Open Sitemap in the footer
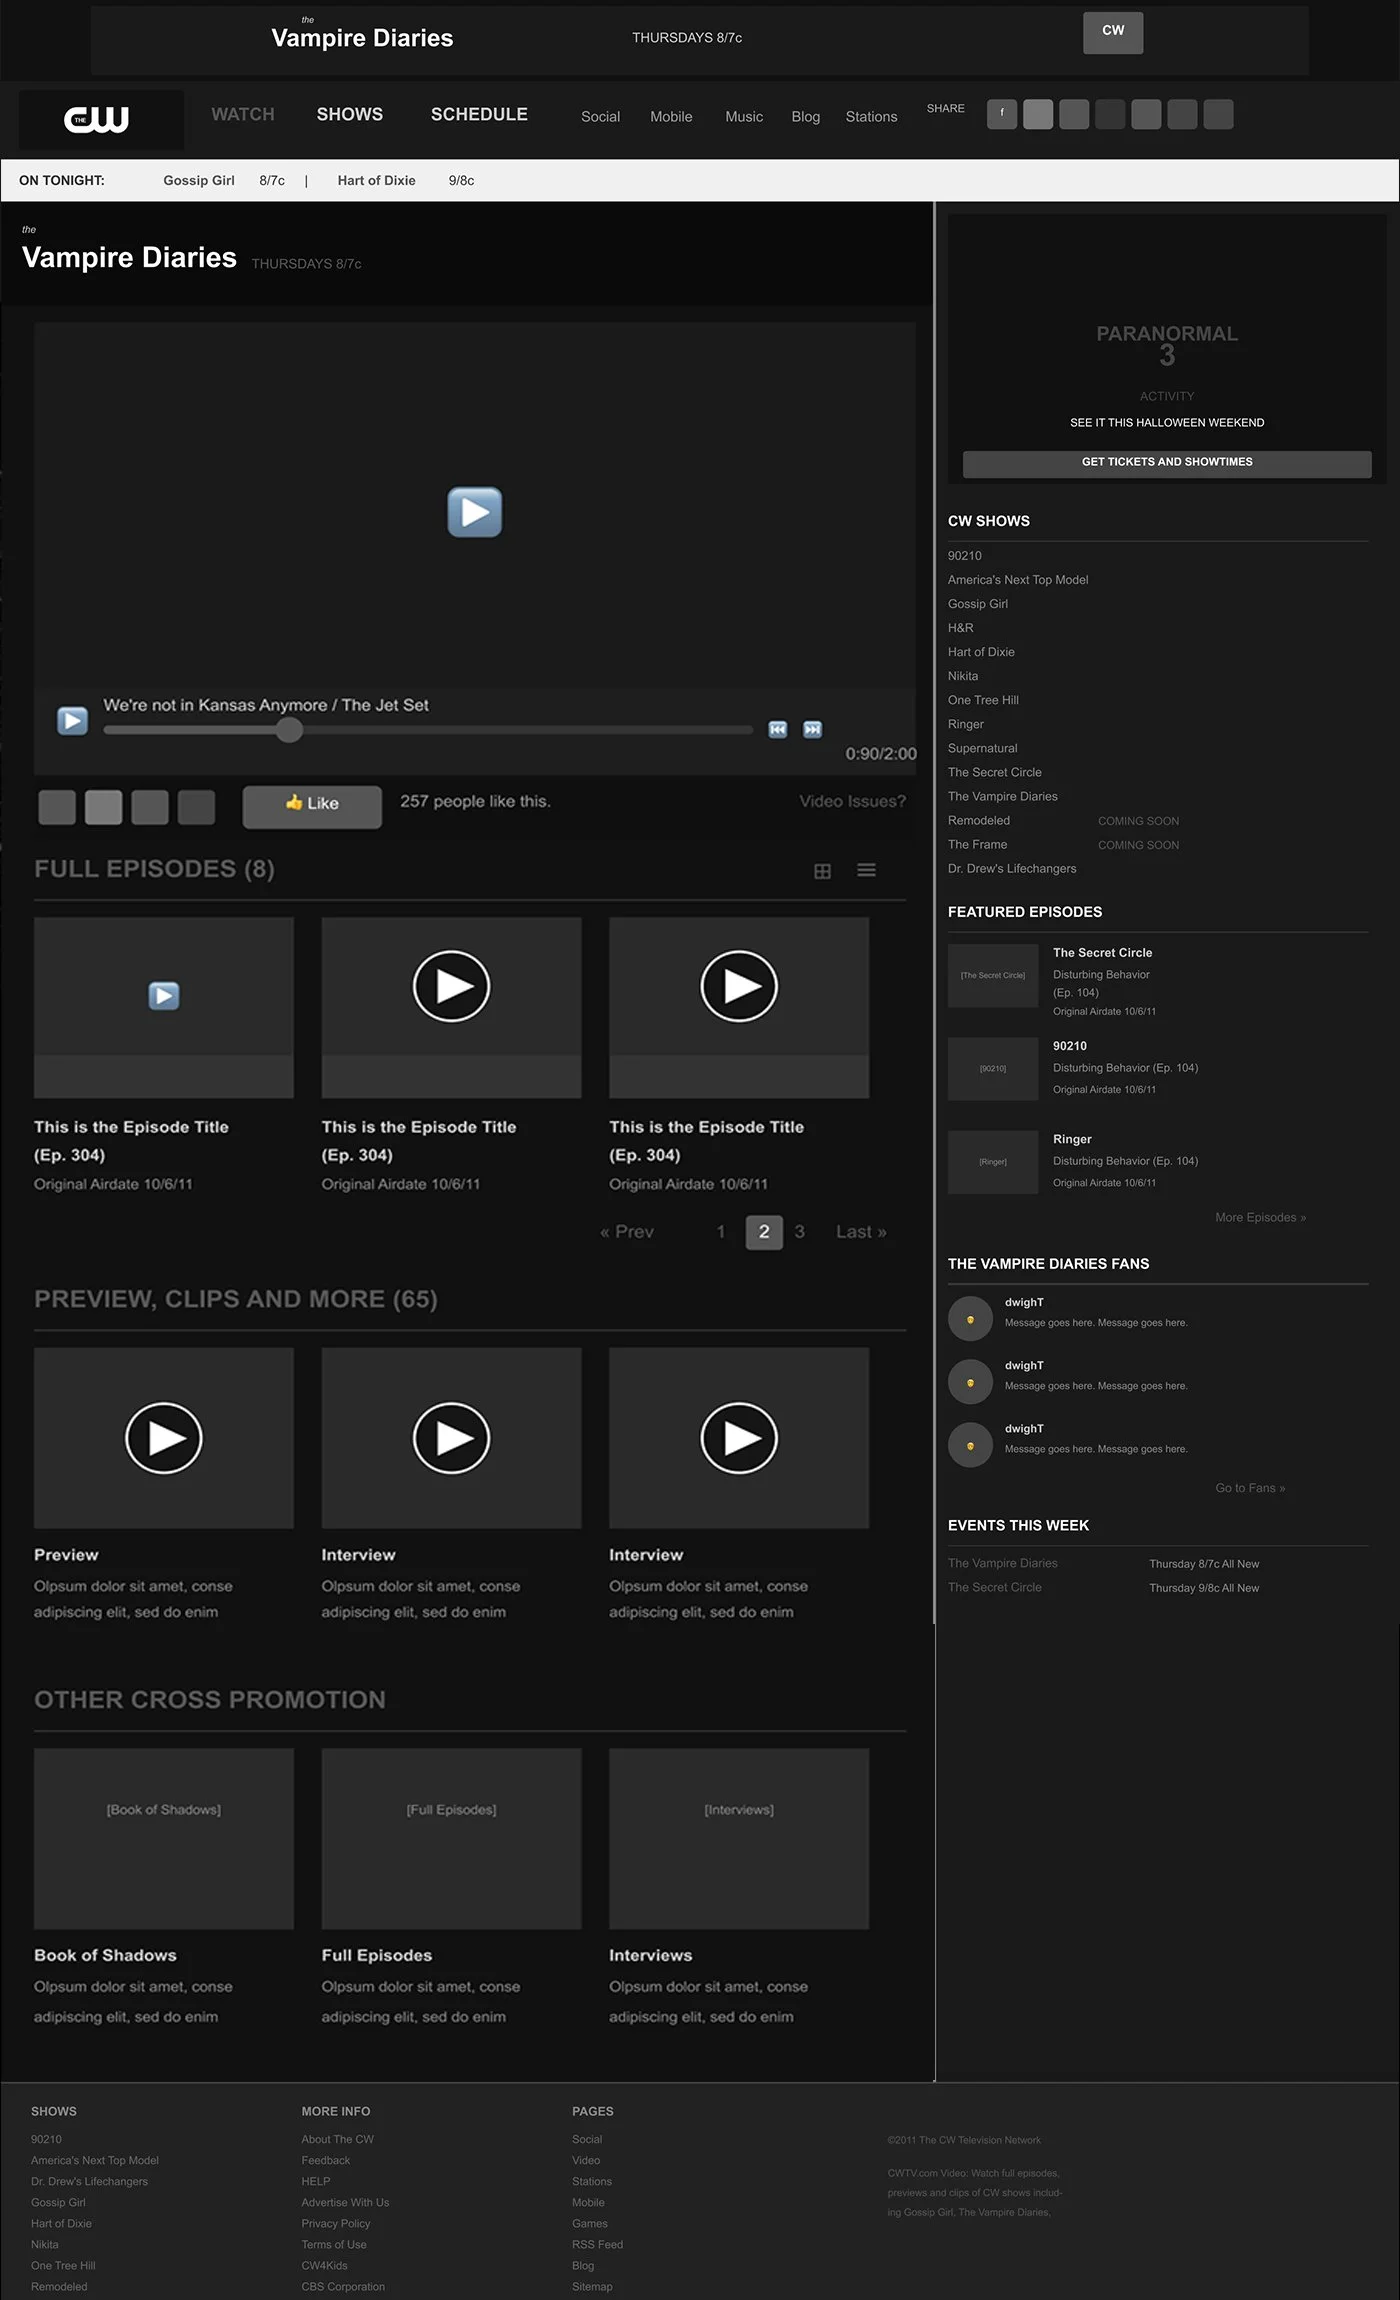This screenshot has width=1400, height=2300. tap(592, 2286)
